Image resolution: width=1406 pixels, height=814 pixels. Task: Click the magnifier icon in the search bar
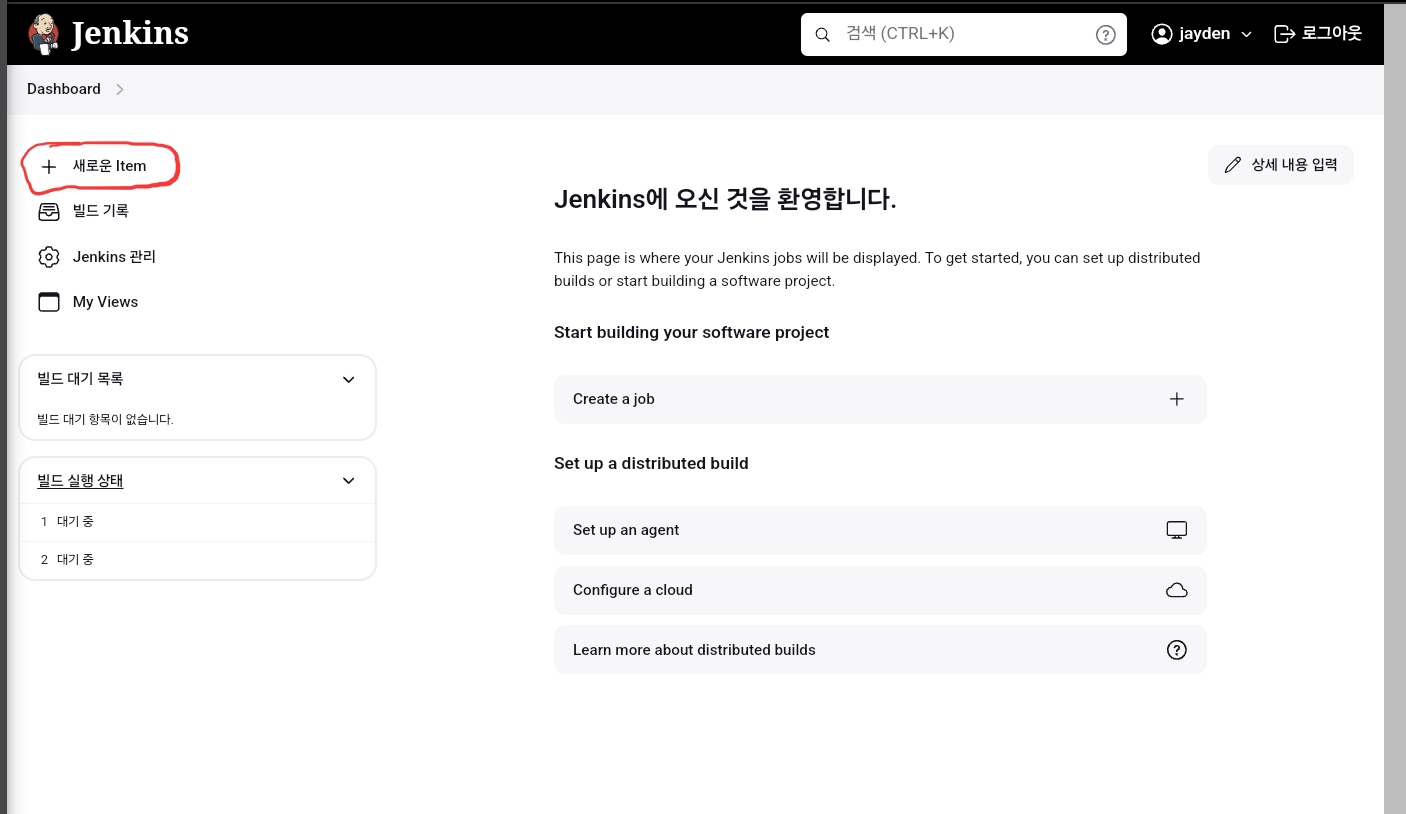pos(822,34)
